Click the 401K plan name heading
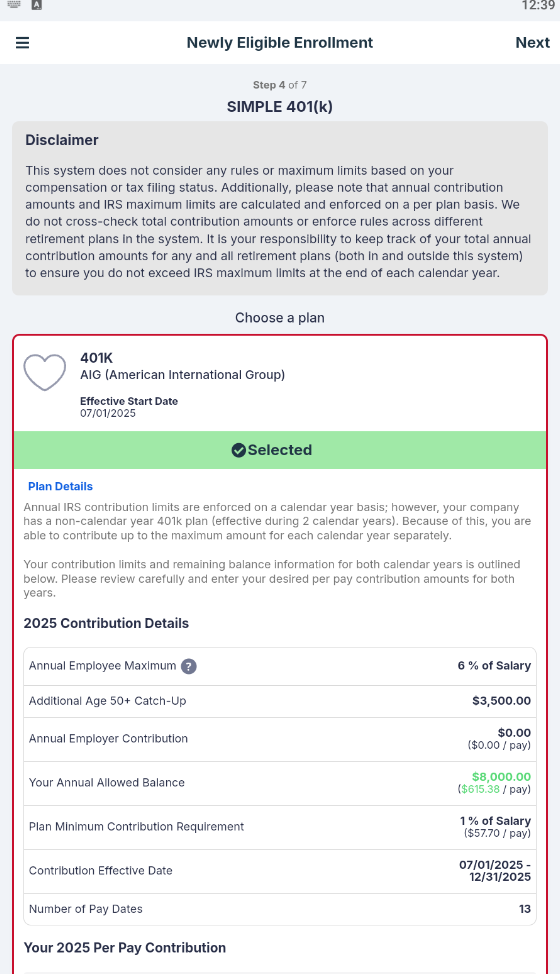The width and height of the screenshot is (560, 974). (96, 358)
